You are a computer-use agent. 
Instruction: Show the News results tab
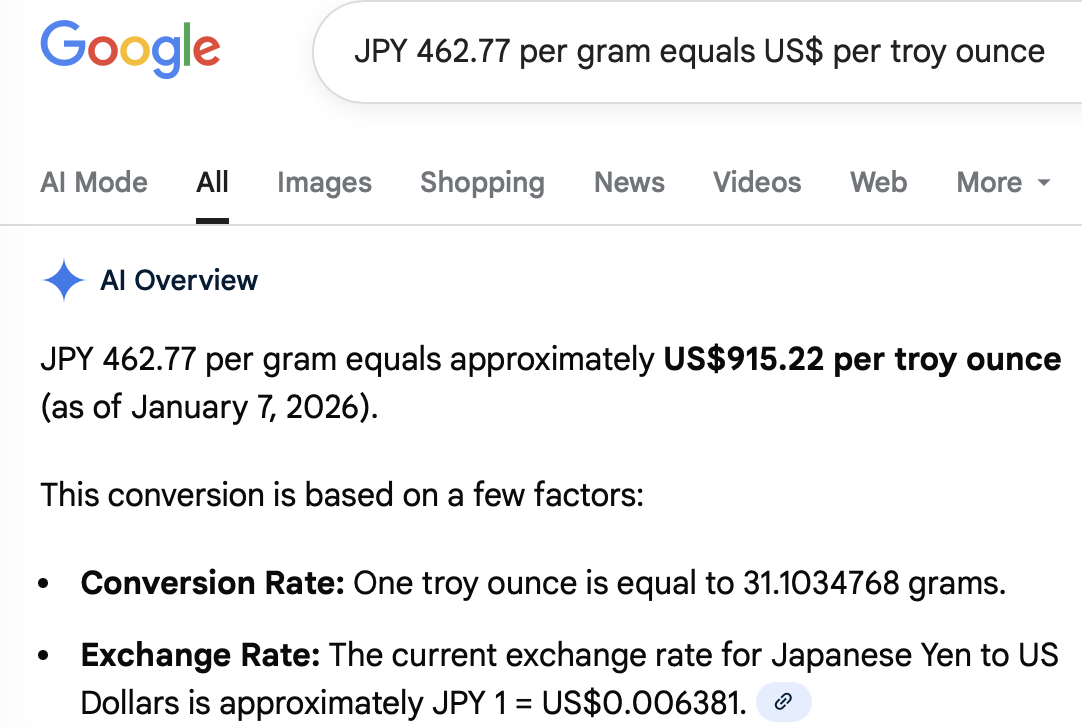629,183
